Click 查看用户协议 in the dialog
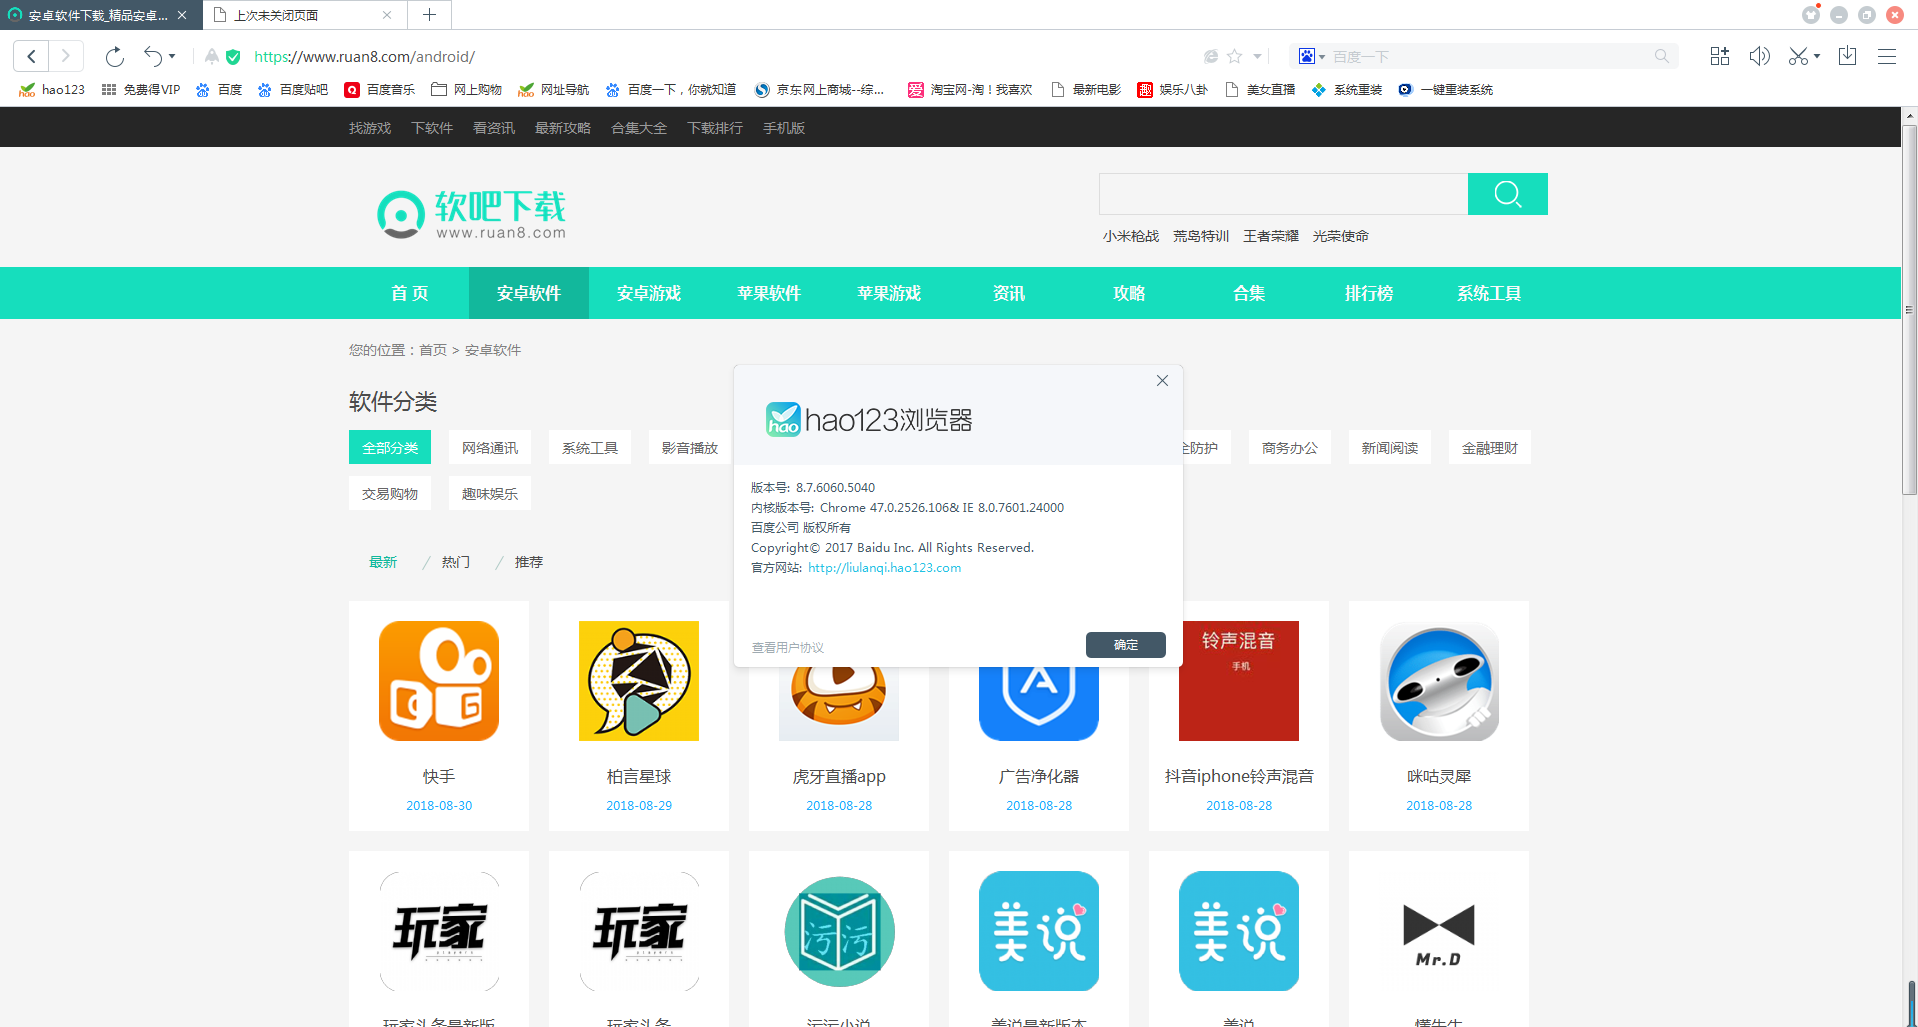The height and width of the screenshot is (1027, 1918). coord(788,647)
